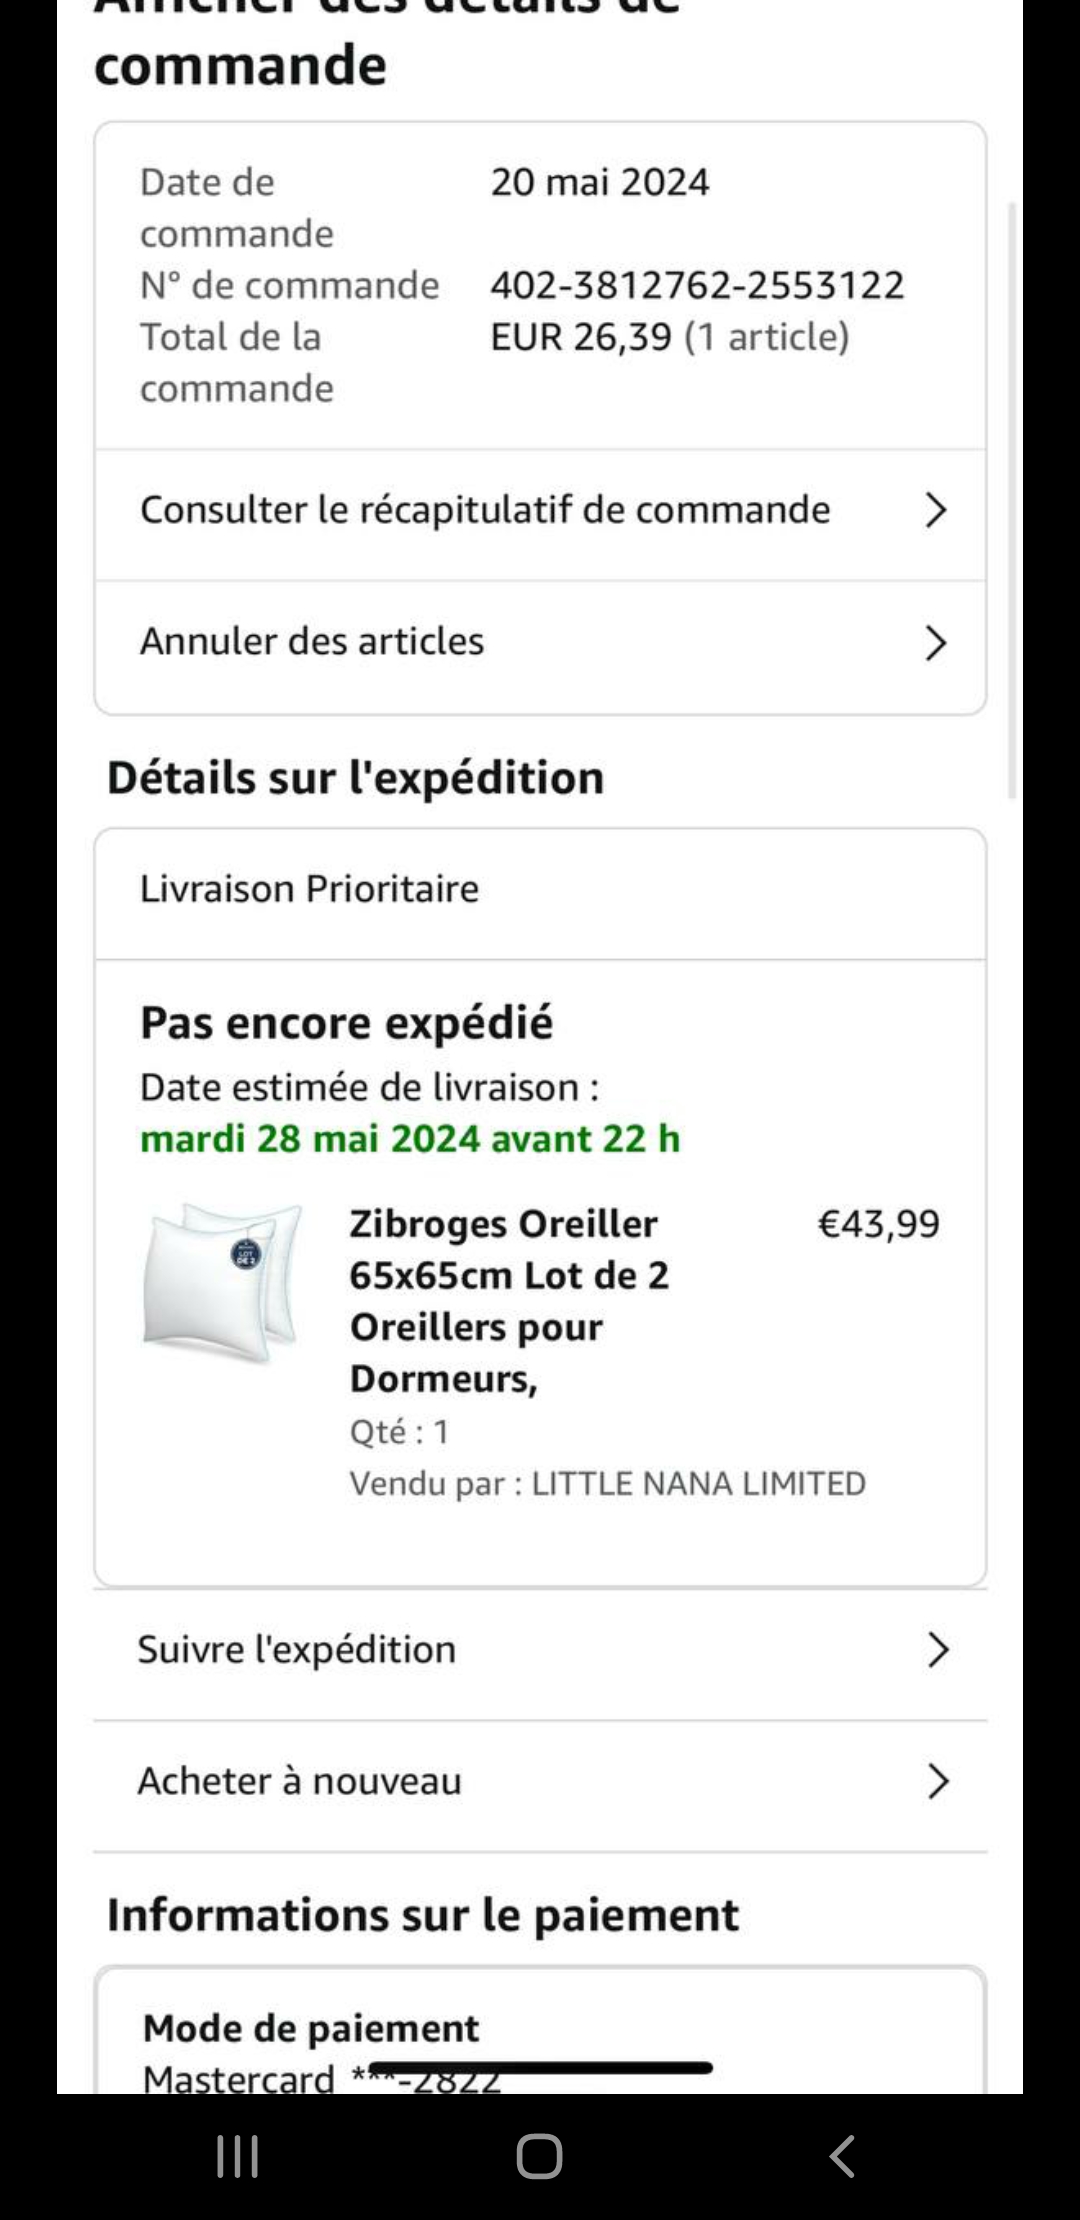The height and width of the screenshot is (2220, 1080).
Task: Tap chevron beside Annuler des articles
Action: point(935,642)
